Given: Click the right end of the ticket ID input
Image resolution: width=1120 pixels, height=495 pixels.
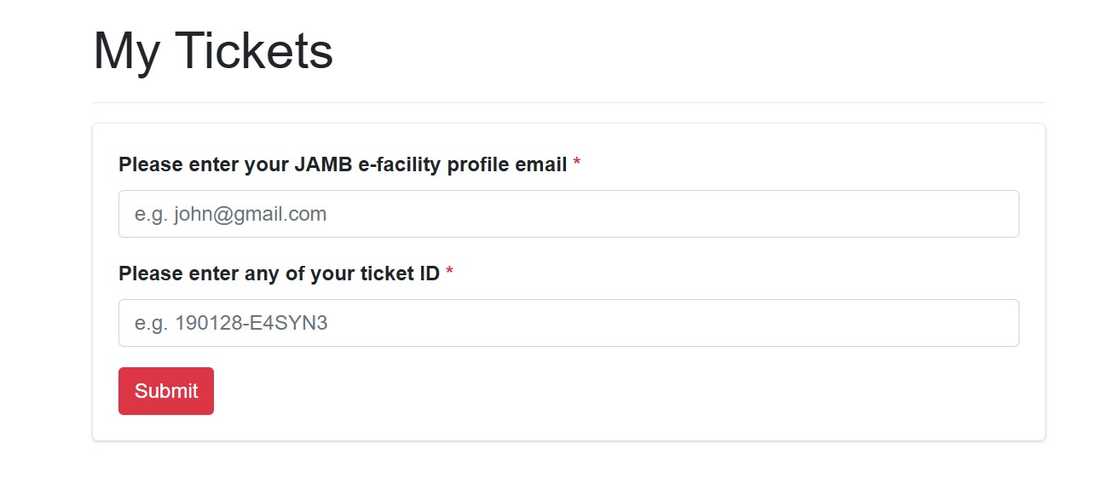Looking at the screenshot, I should 1000,323.
